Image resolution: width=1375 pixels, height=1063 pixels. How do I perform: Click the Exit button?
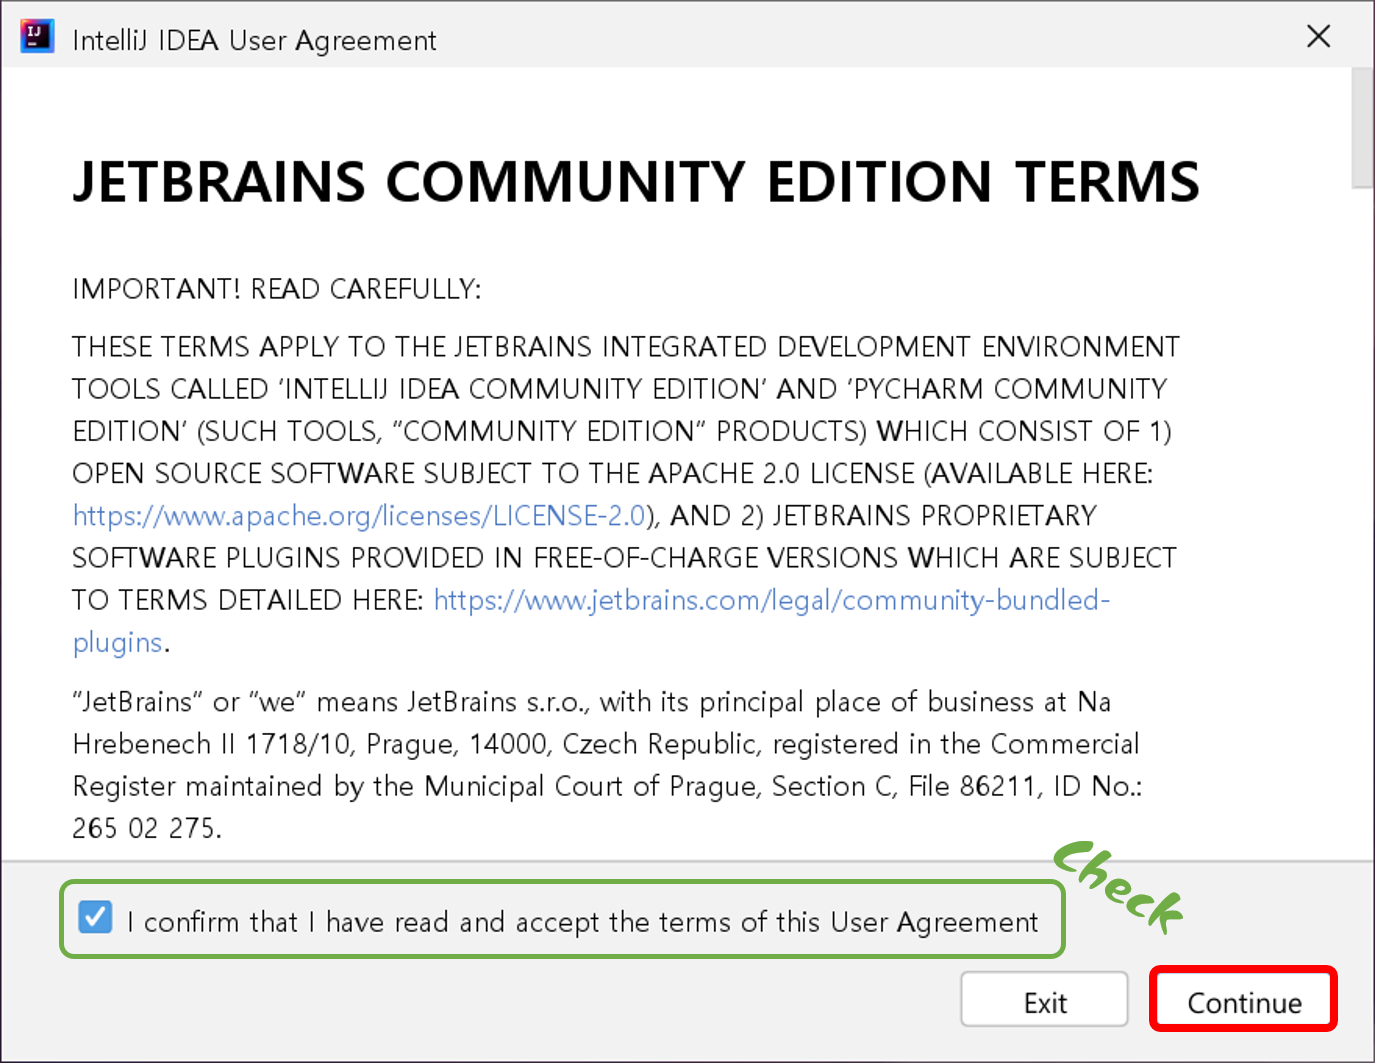click(x=1045, y=1000)
